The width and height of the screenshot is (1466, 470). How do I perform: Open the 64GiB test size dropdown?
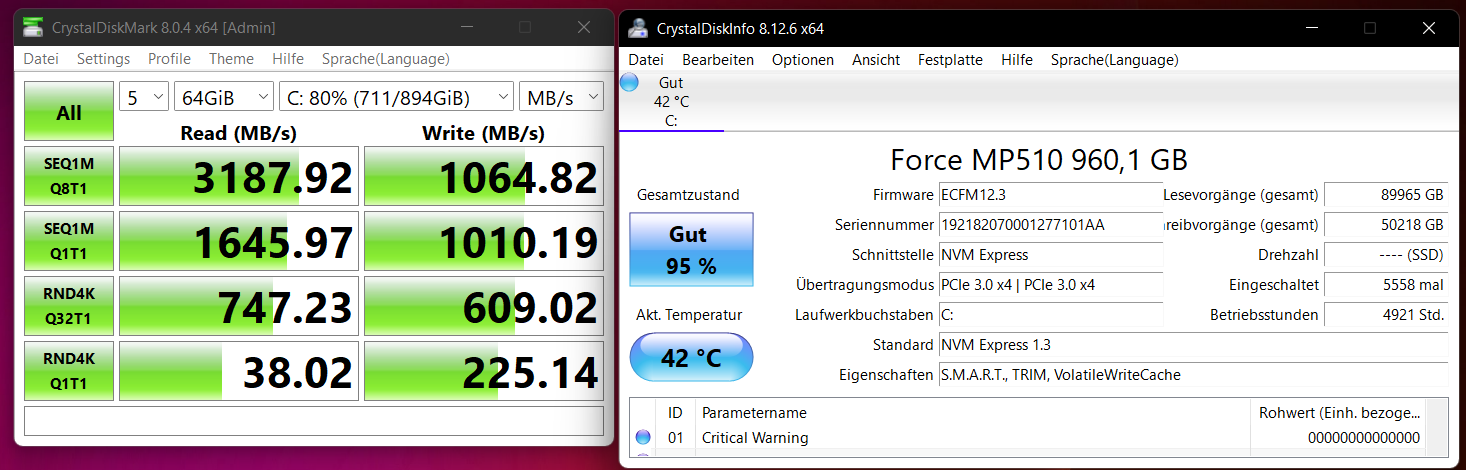click(224, 97)
